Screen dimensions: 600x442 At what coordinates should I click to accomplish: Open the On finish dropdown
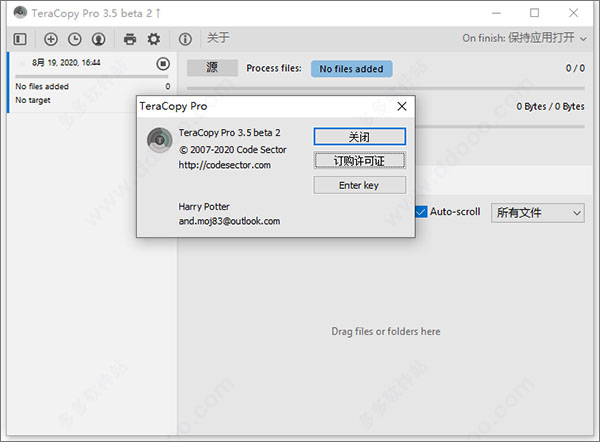tap(524, 38)
